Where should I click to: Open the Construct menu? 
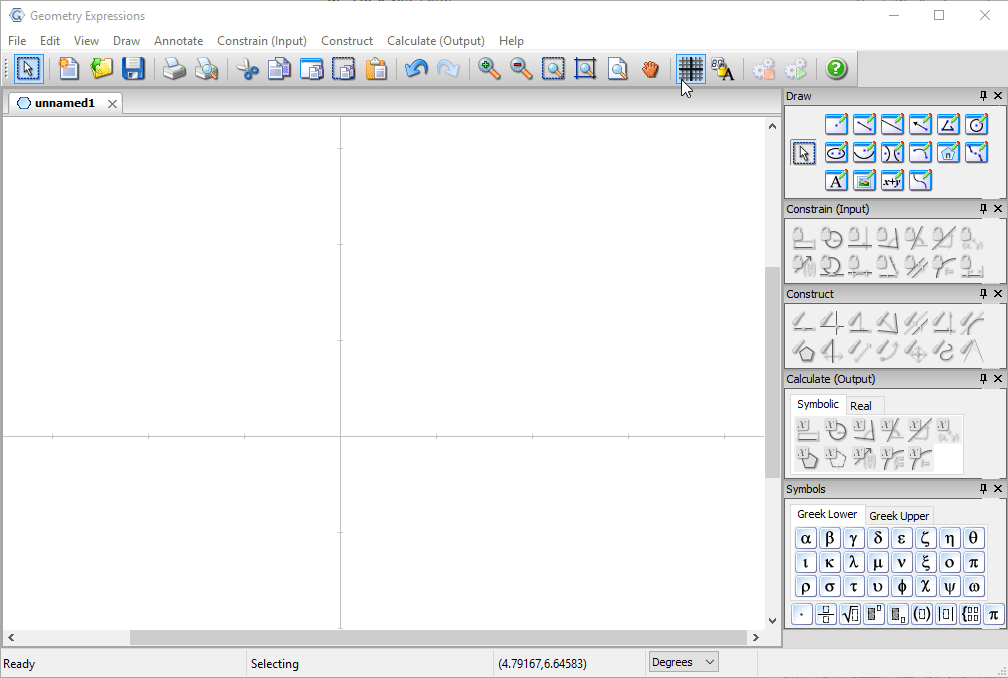click(346, 40)
